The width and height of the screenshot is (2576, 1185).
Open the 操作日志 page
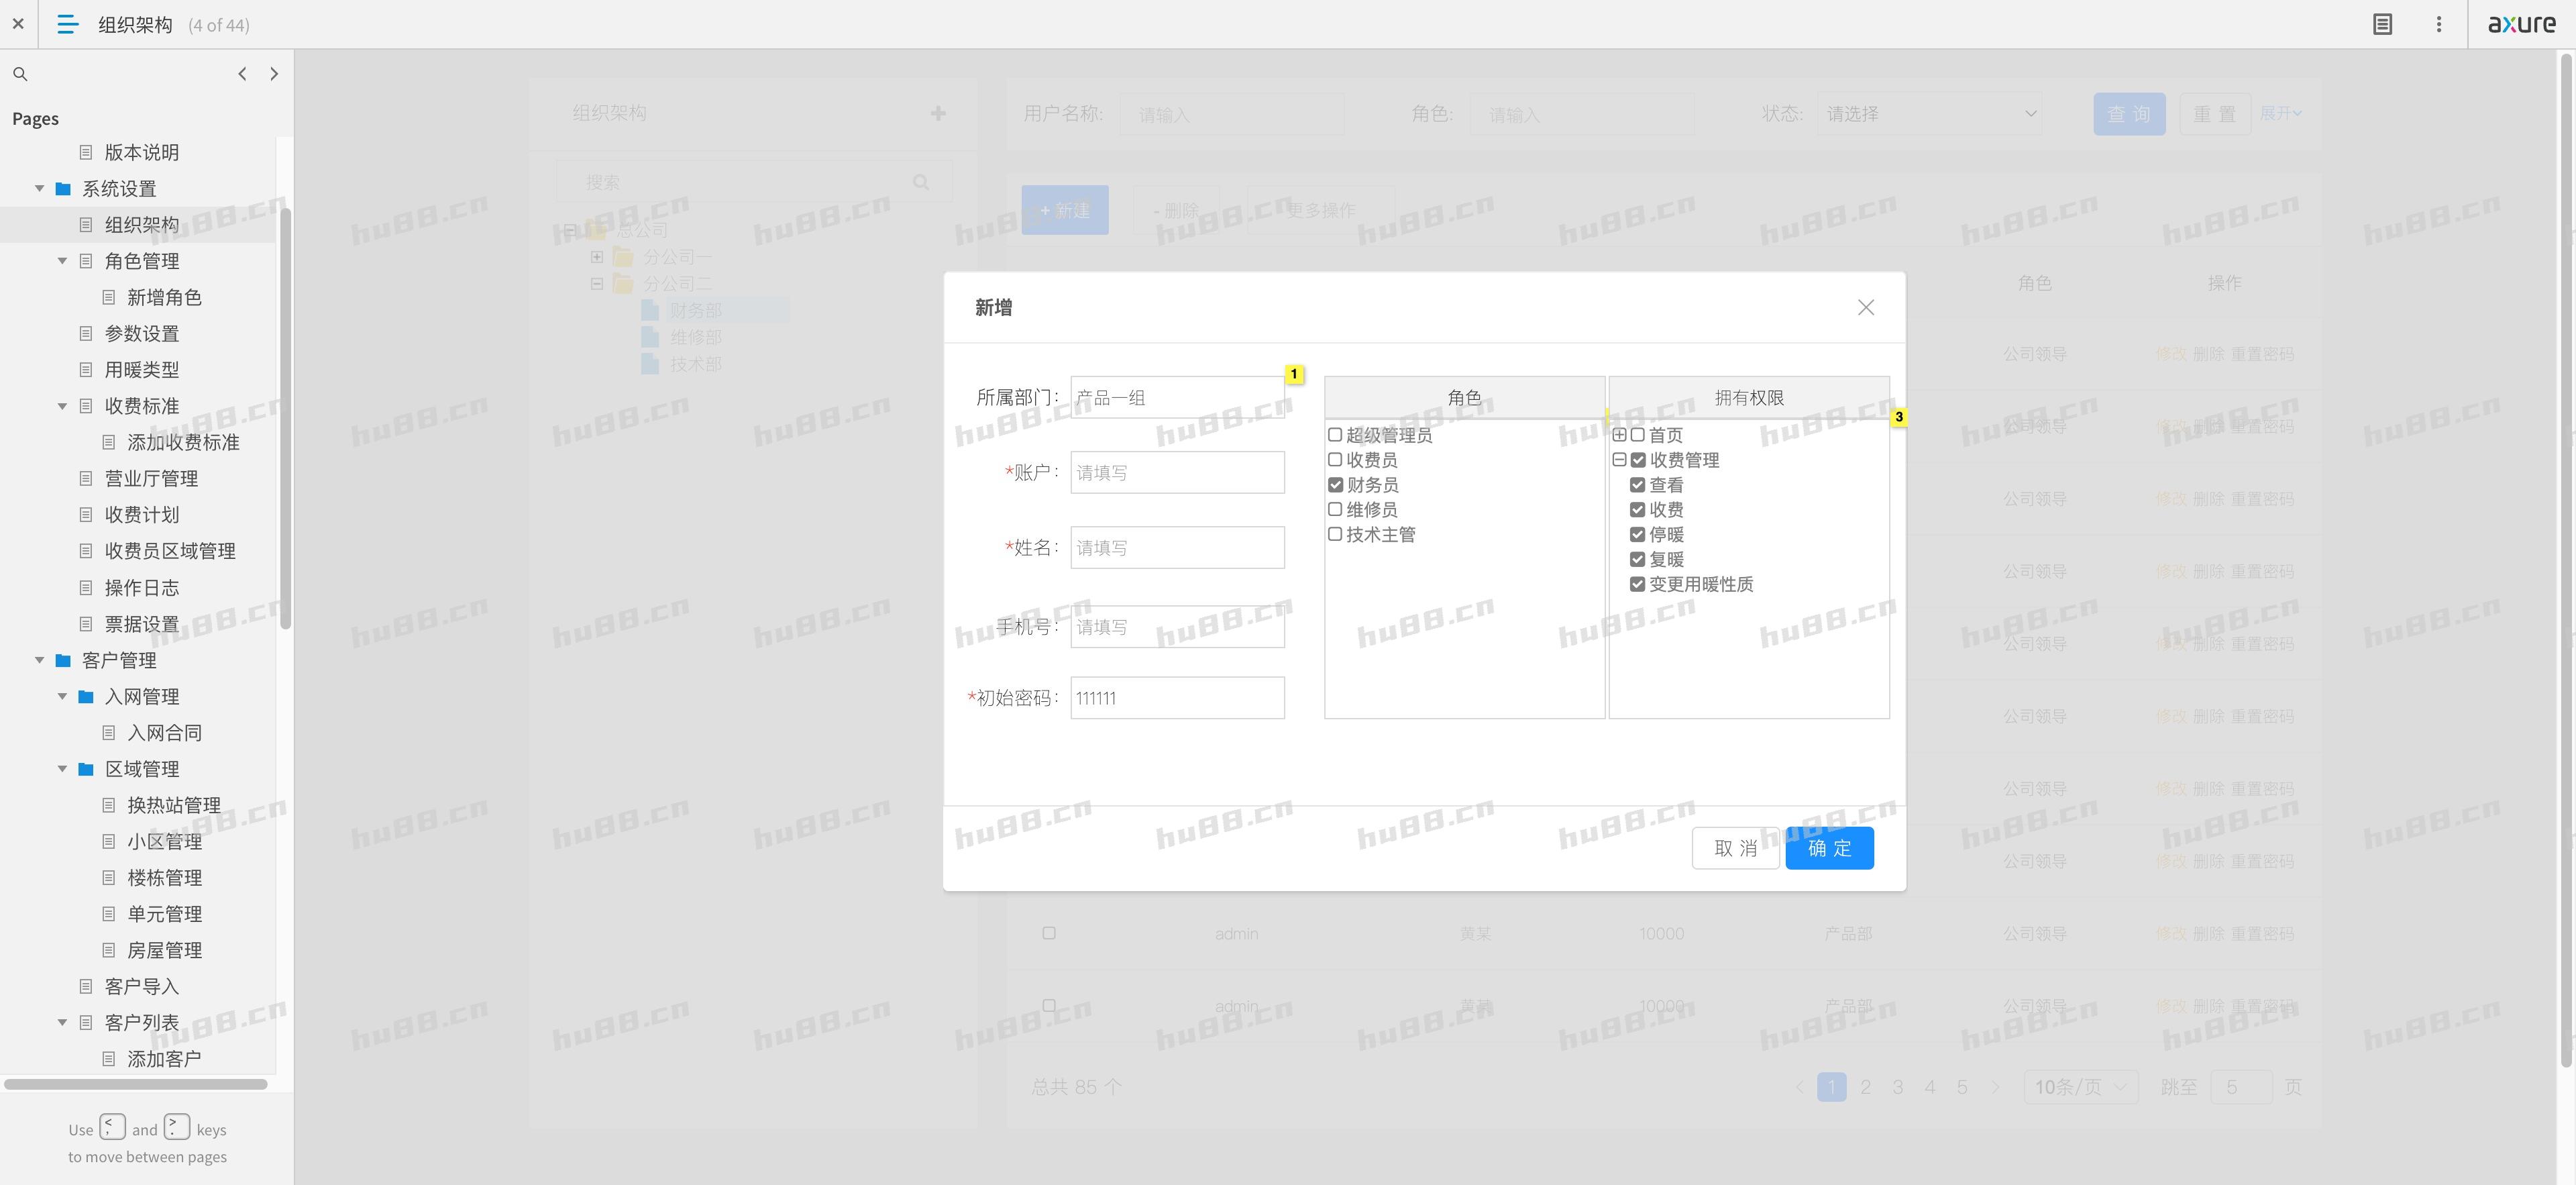click(142, 588)
